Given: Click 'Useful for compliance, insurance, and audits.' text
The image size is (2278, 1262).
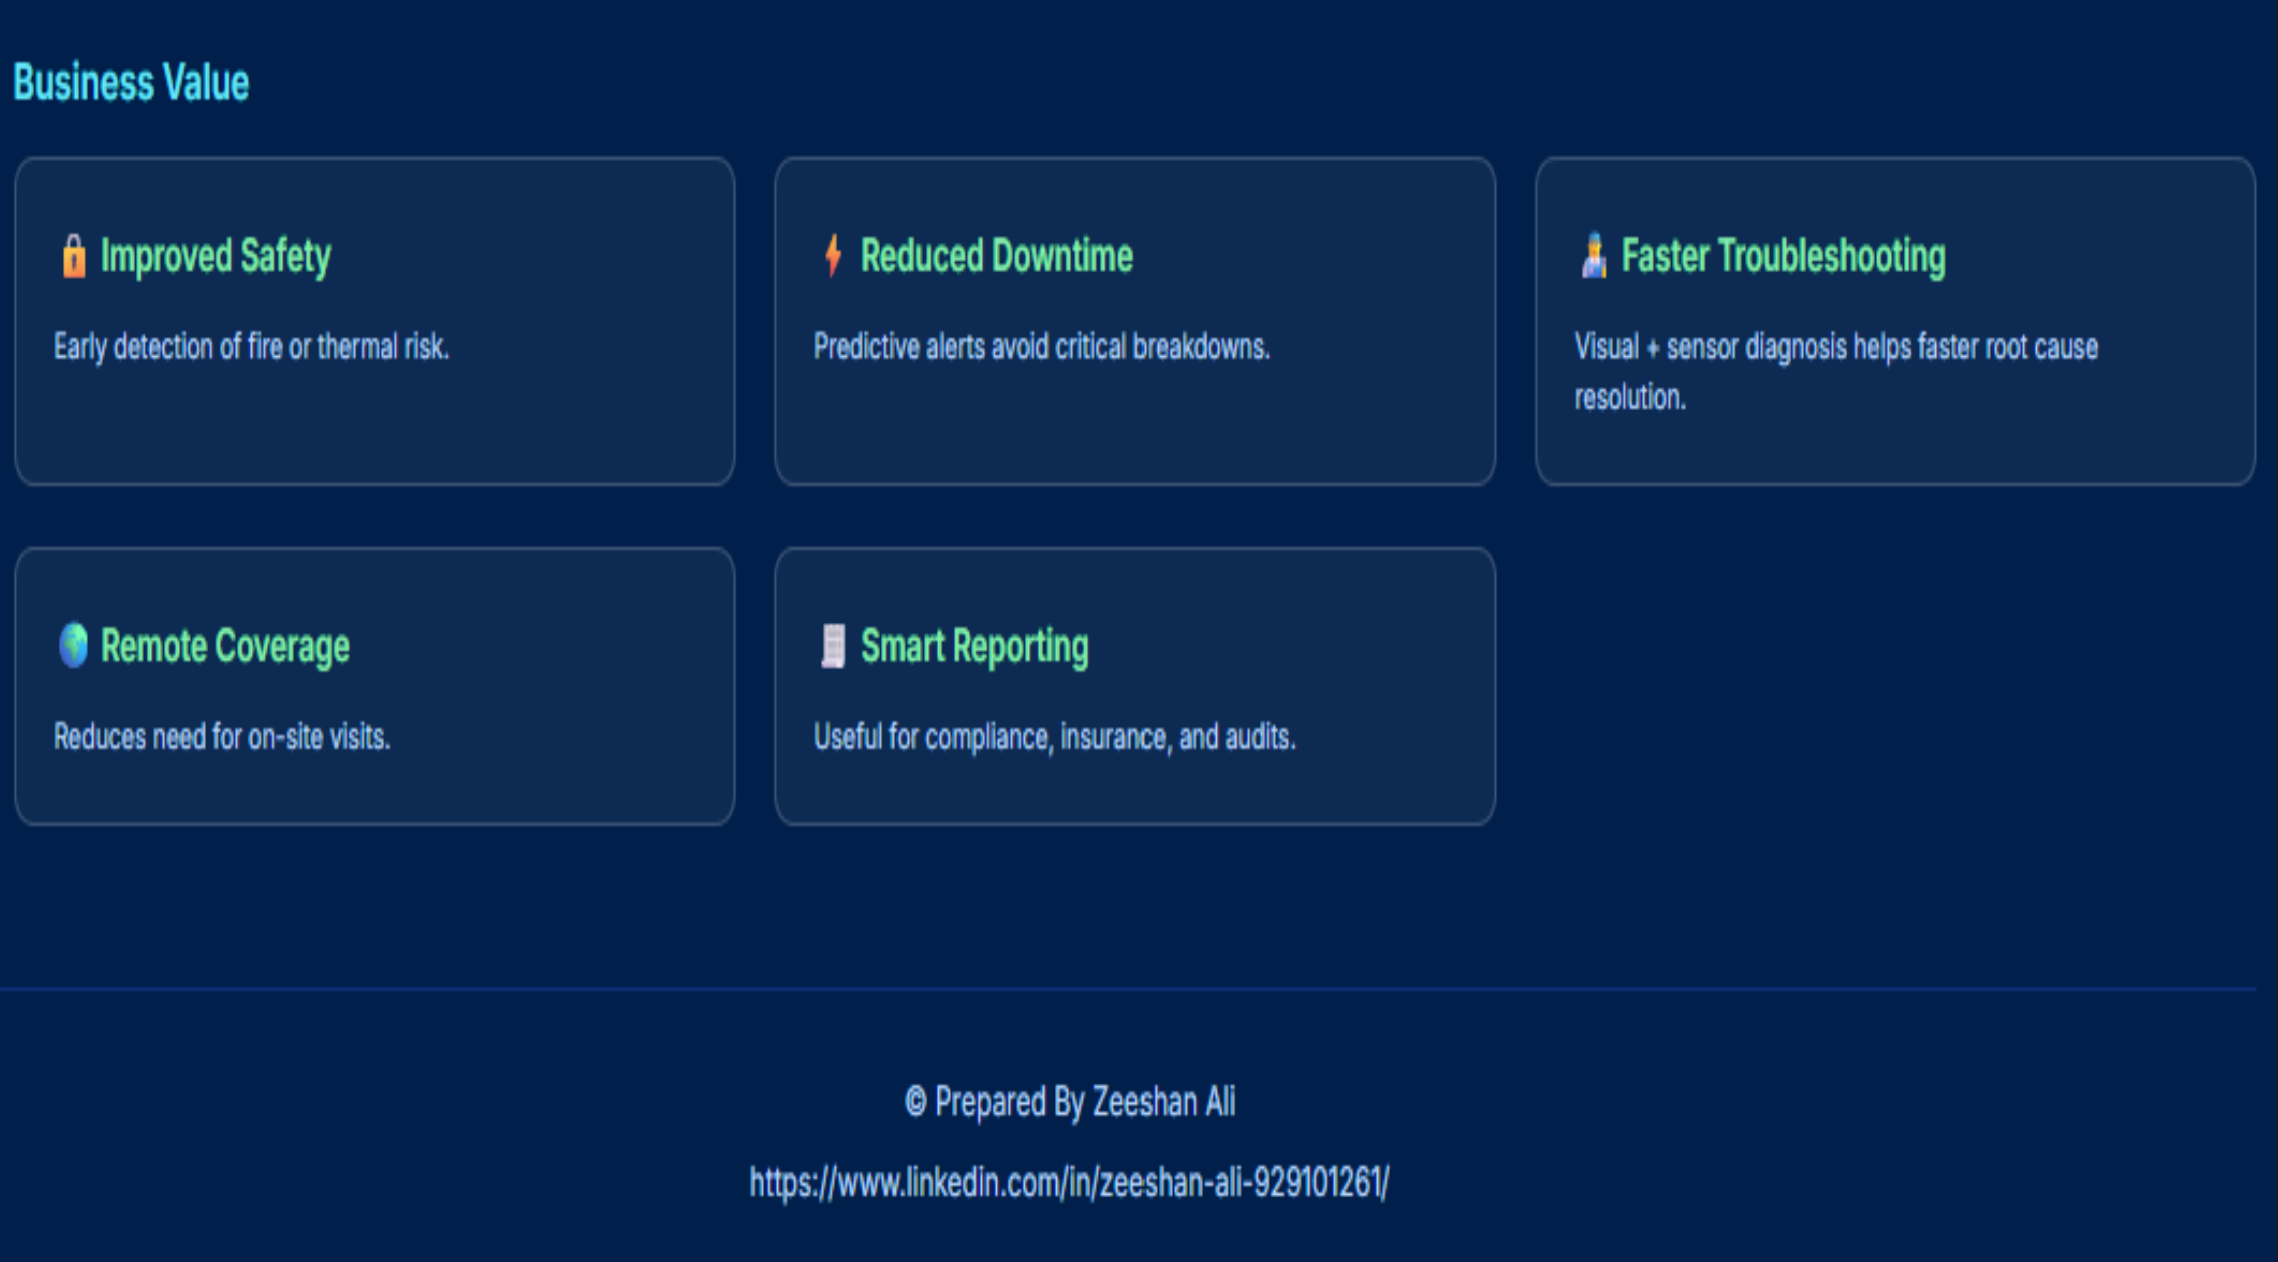Looking at the screenshot, I should pos(1054,738).
